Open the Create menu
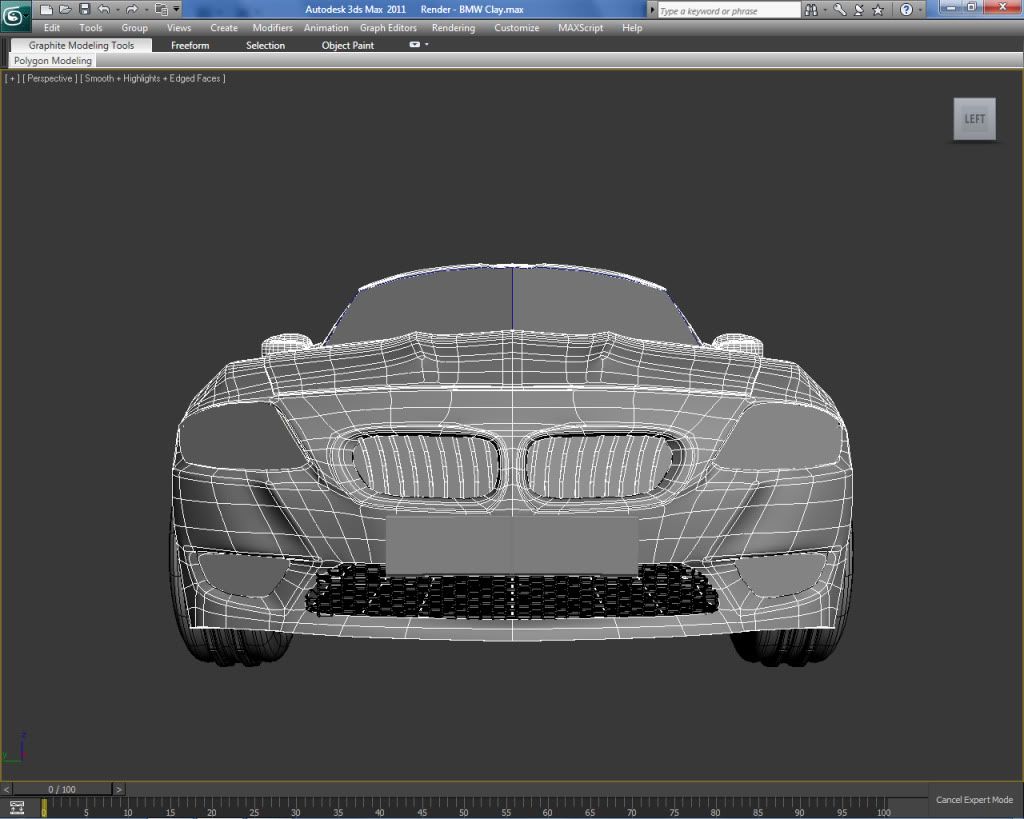The image size is (1024, 819). tap(224, 27)
